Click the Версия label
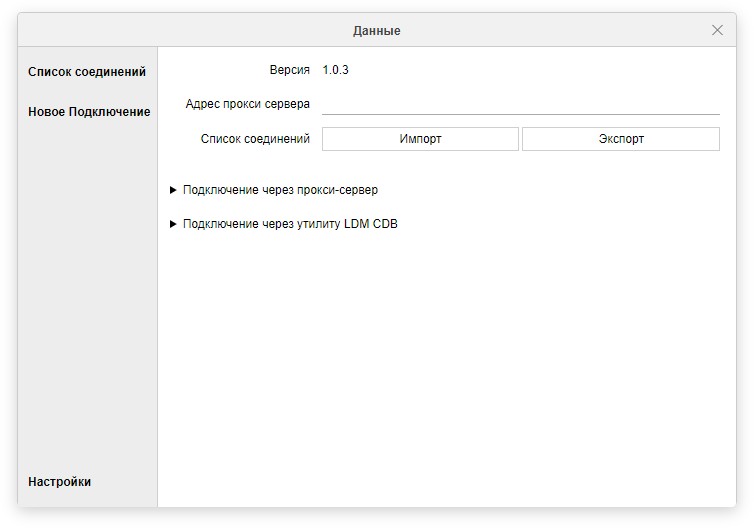 click(x=289, y=70)
